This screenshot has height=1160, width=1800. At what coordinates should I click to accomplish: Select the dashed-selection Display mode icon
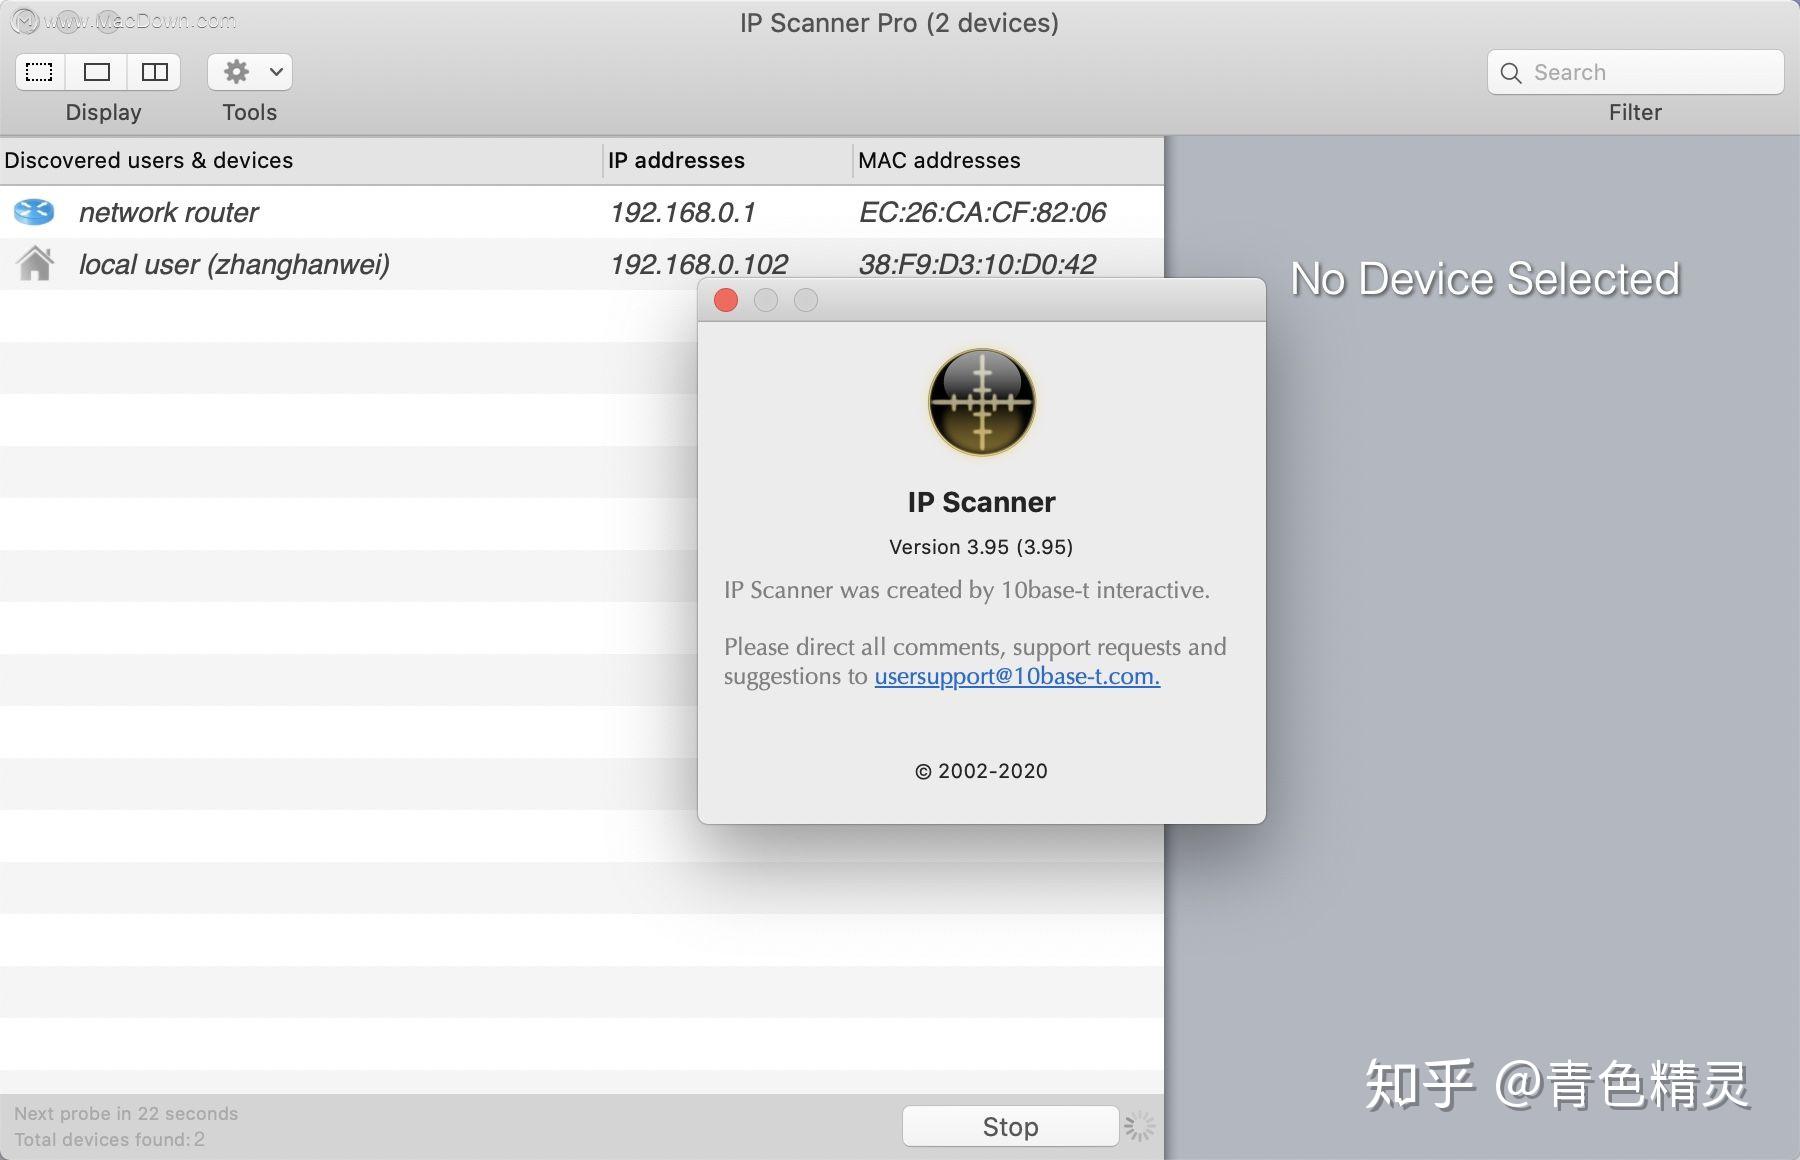click(x=38, y=71)
